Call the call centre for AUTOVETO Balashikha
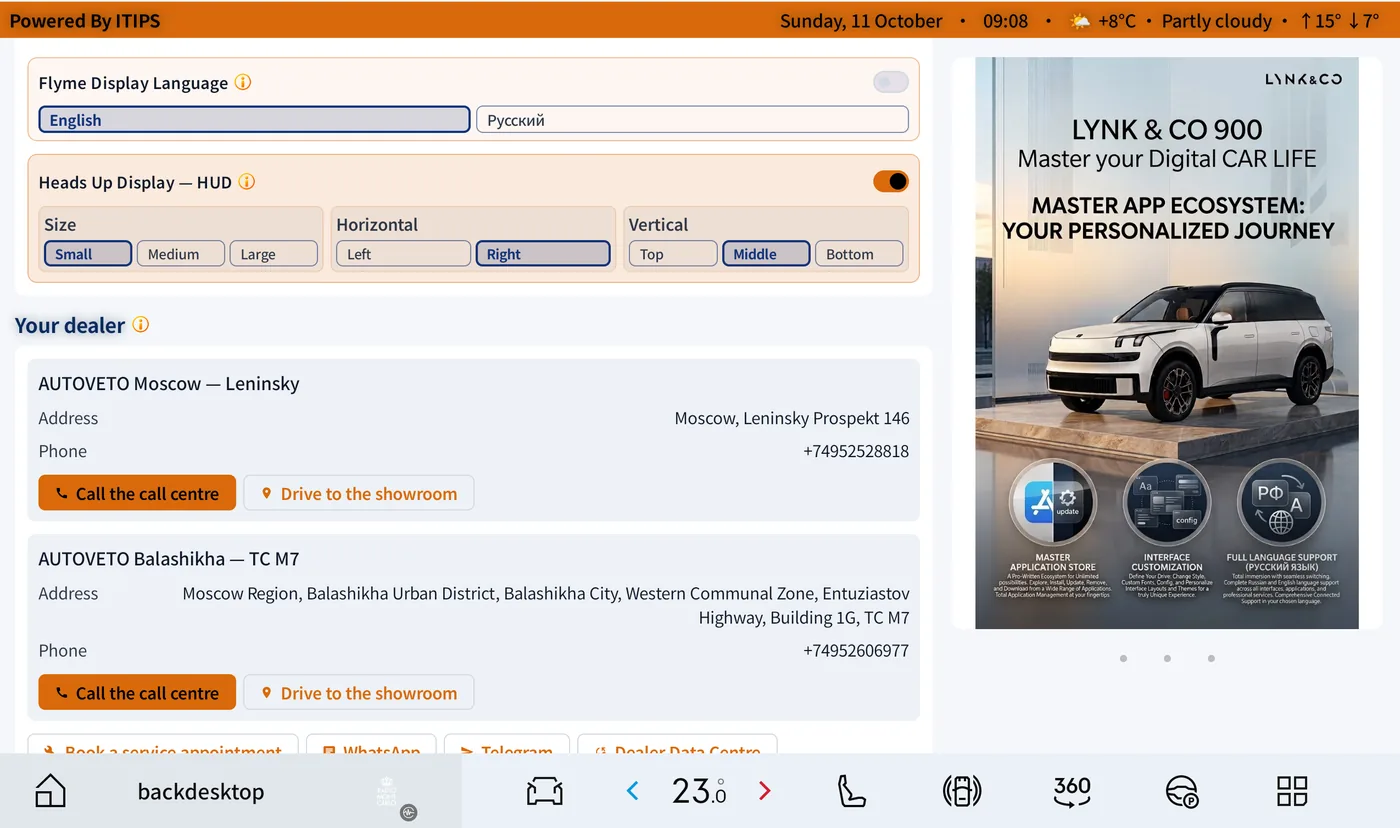The width and height of the screenshot is (1400, 828). 137,693
